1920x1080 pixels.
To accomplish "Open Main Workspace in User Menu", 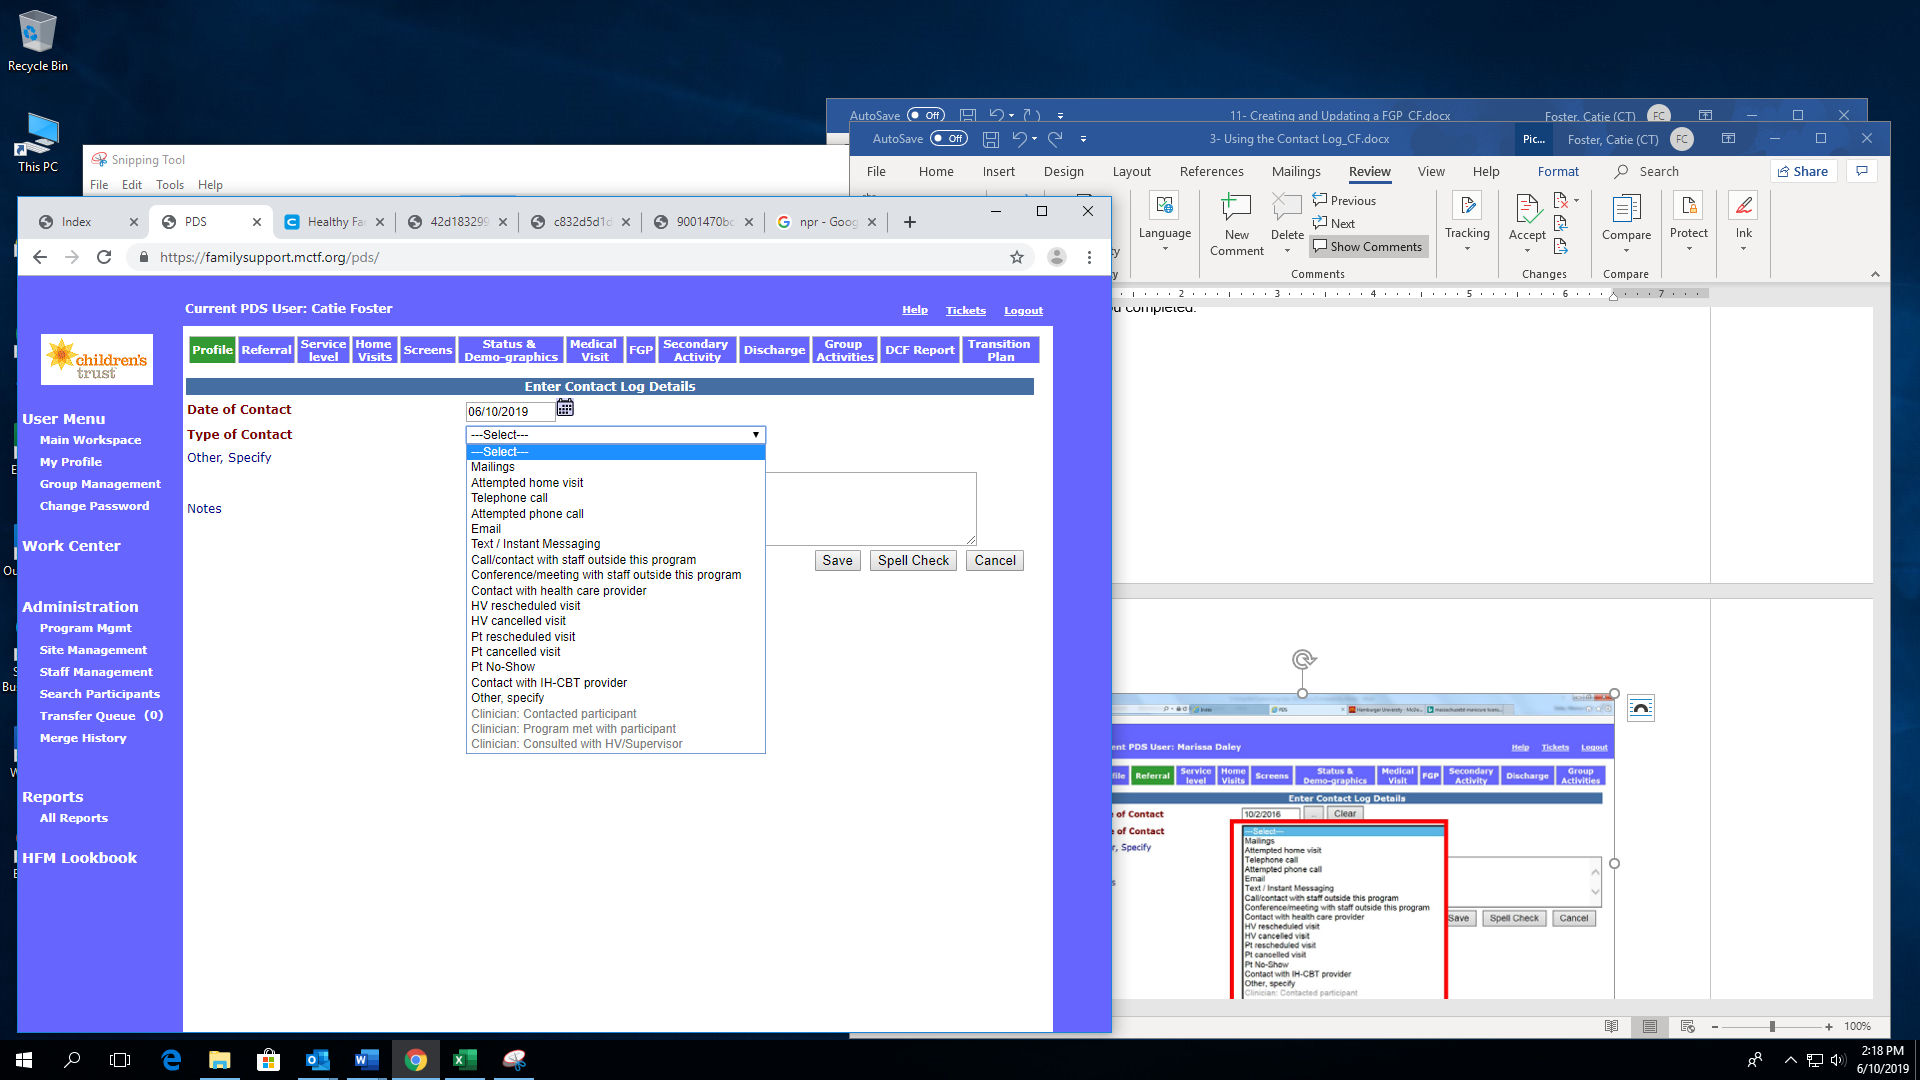I will (90, 440).
